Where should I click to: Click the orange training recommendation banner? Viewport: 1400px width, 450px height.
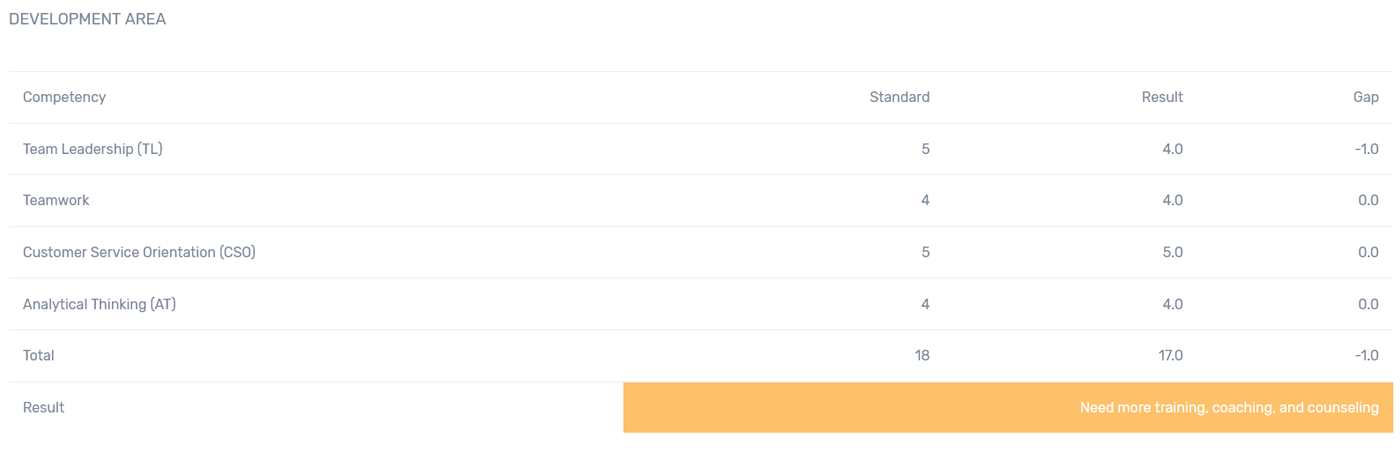point(1008,407)
